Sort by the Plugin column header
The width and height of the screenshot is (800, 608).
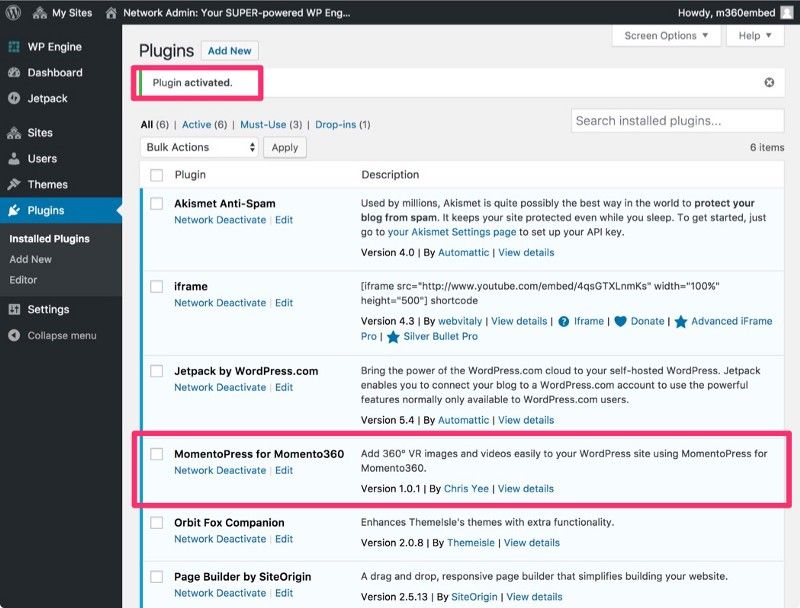coord(190,175)
